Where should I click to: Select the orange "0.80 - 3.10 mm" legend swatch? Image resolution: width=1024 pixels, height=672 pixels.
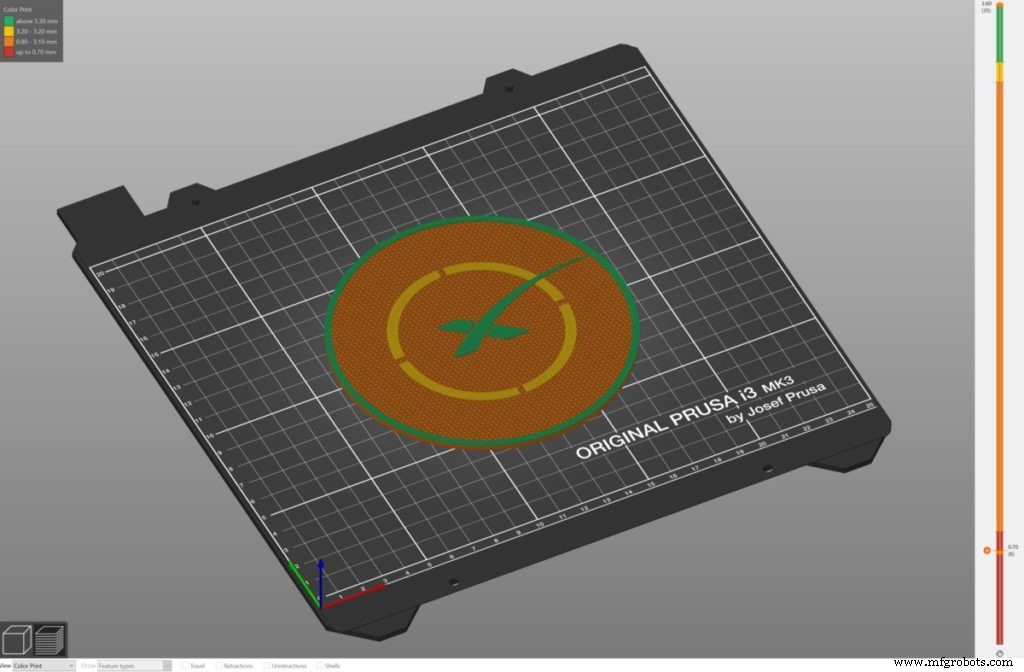tap(8, 42)
